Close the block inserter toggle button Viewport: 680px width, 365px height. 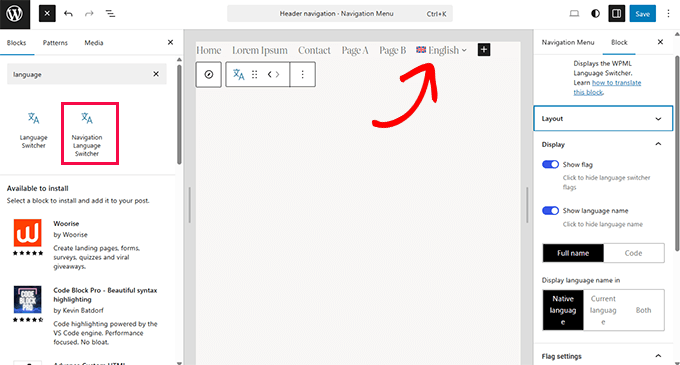[x=47, y=14]
